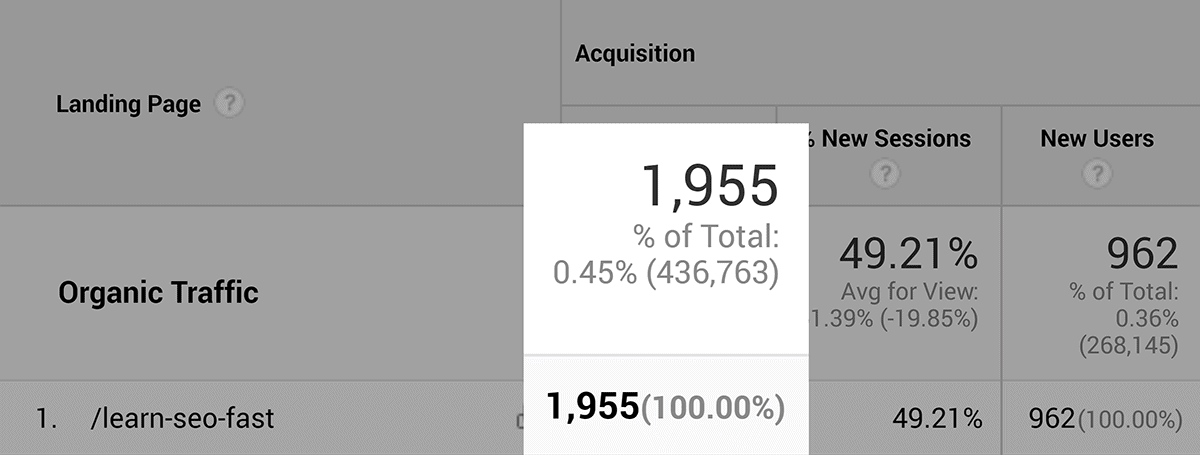Select row number 1 in table
1200x455 pixels.
(45, 418)
